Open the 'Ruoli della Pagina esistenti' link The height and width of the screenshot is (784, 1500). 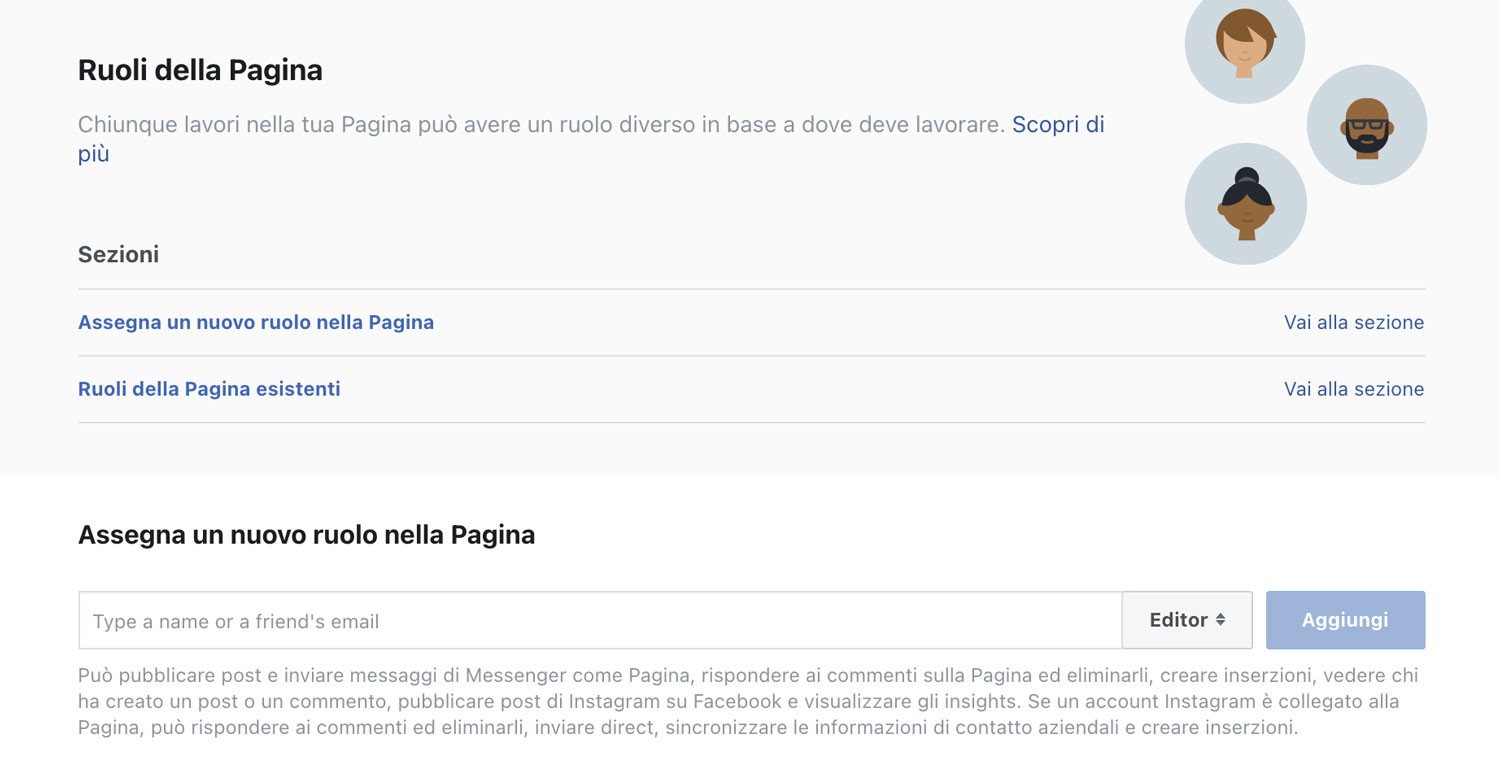(209, 389)
